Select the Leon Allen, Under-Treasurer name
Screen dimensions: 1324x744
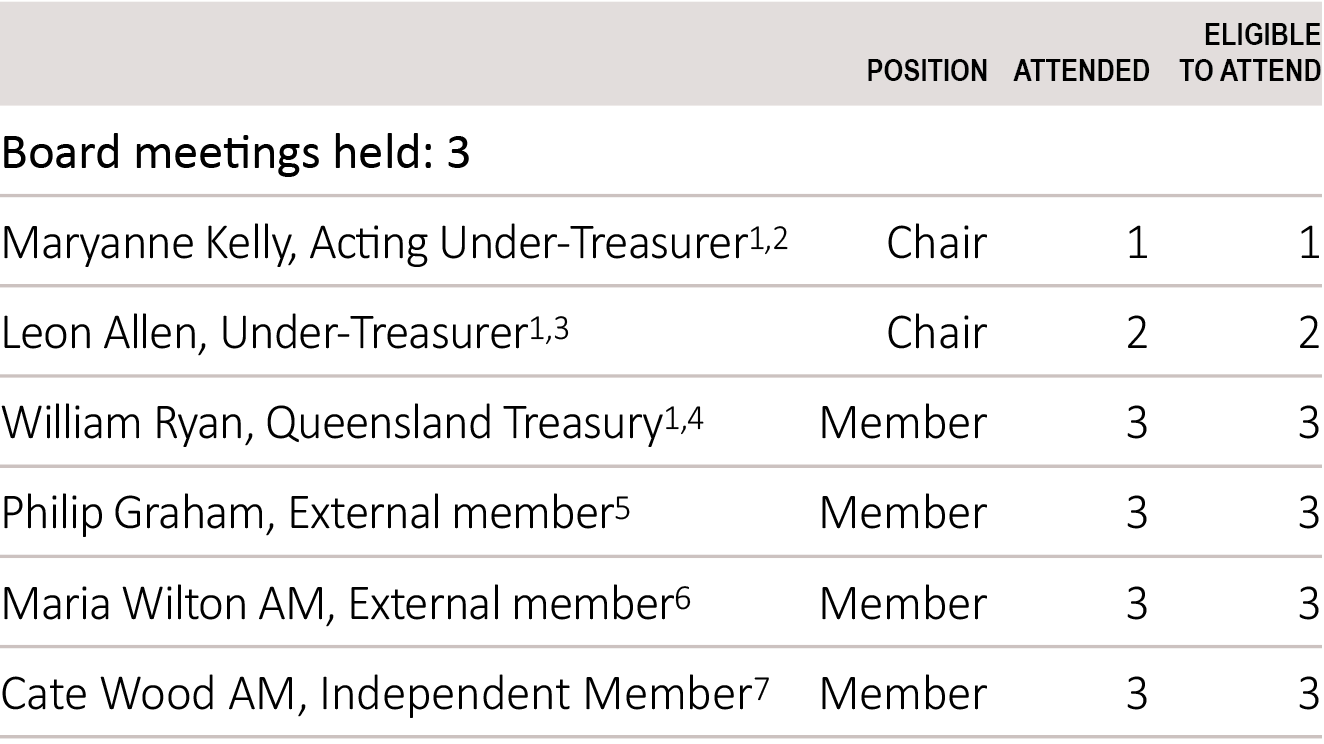pos(265,333)
